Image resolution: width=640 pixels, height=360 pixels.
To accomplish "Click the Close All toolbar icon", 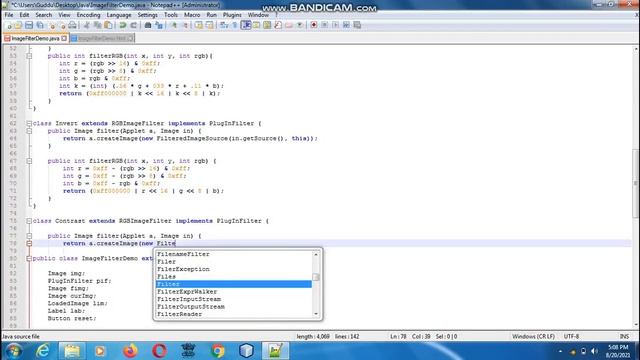I will tap(62, 25).
